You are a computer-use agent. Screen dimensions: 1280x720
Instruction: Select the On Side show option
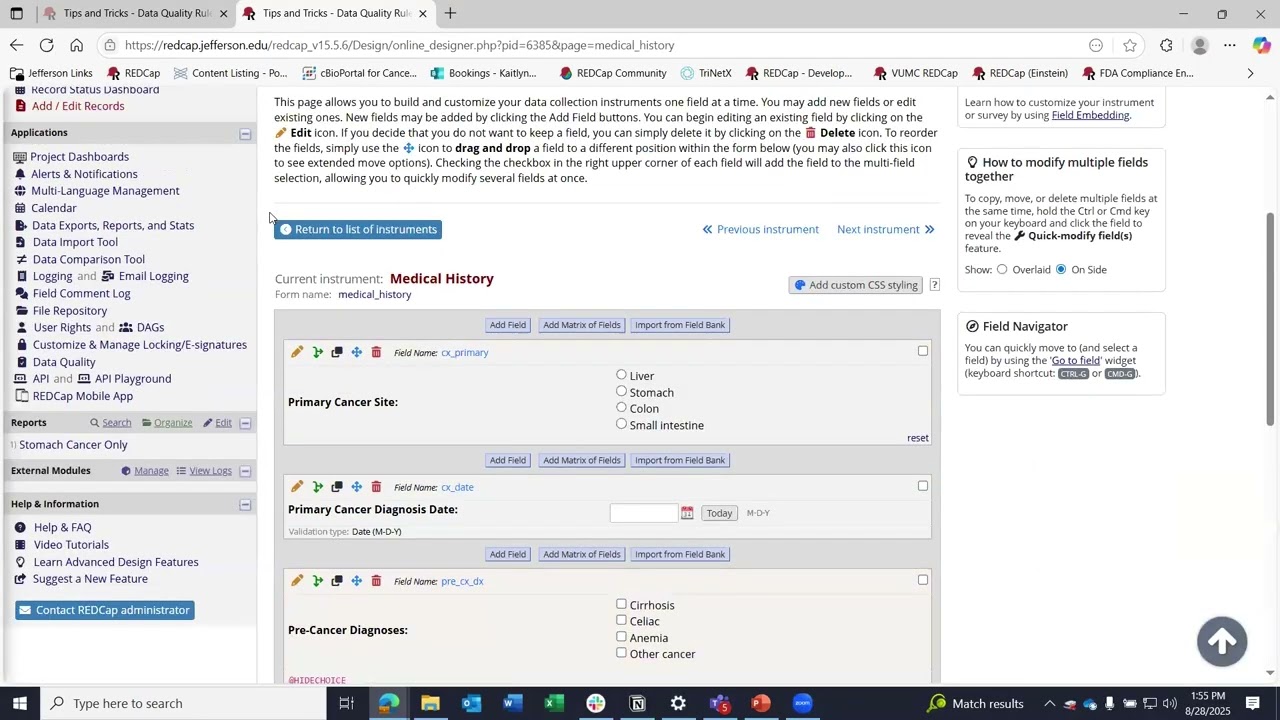click(x=1061, y=269)
